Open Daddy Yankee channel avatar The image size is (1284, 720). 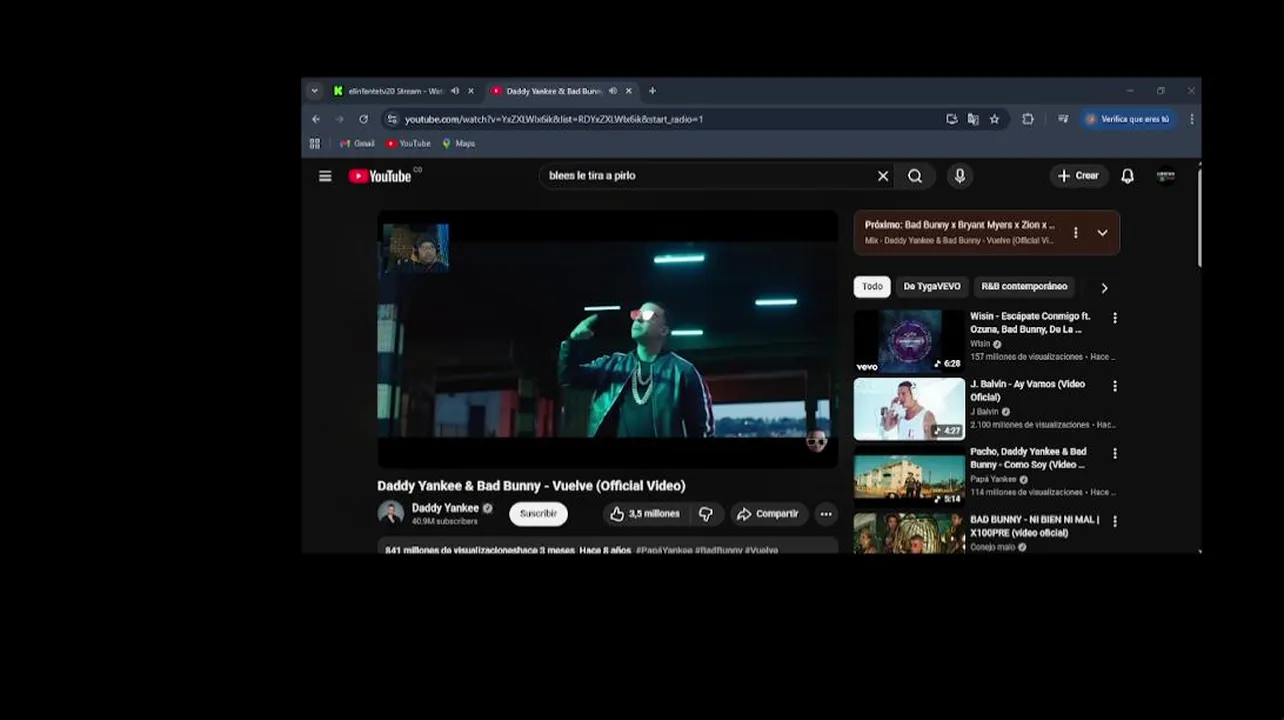tap(390, 513)
